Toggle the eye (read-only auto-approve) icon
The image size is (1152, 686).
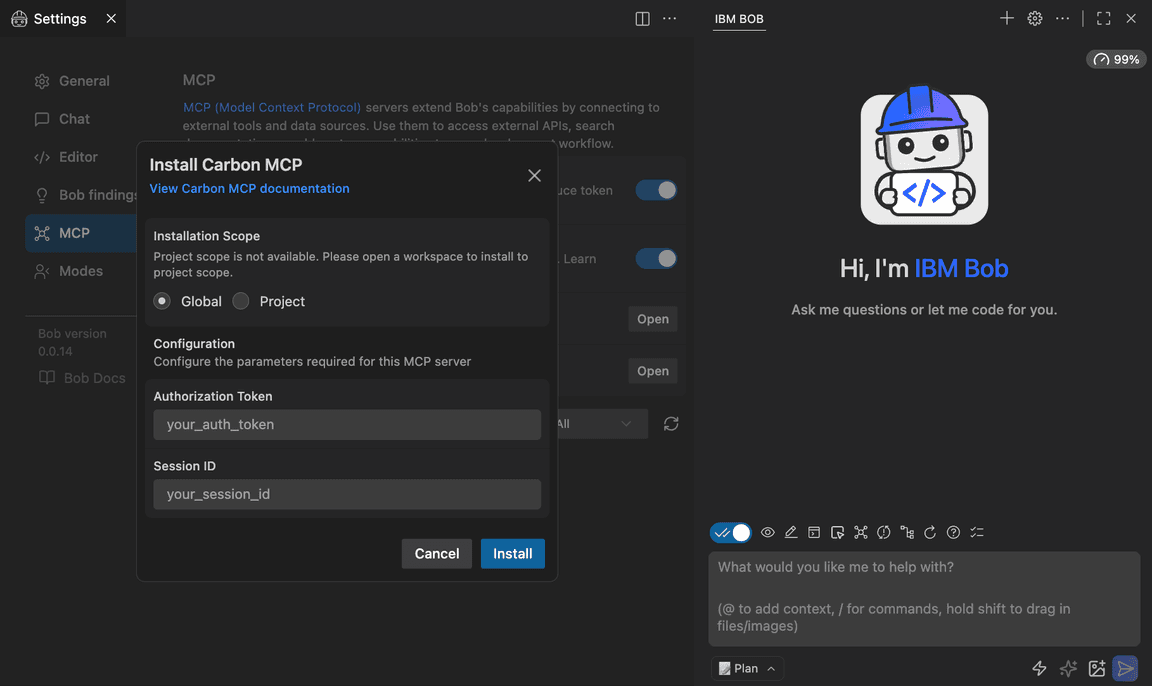point(768,532)
